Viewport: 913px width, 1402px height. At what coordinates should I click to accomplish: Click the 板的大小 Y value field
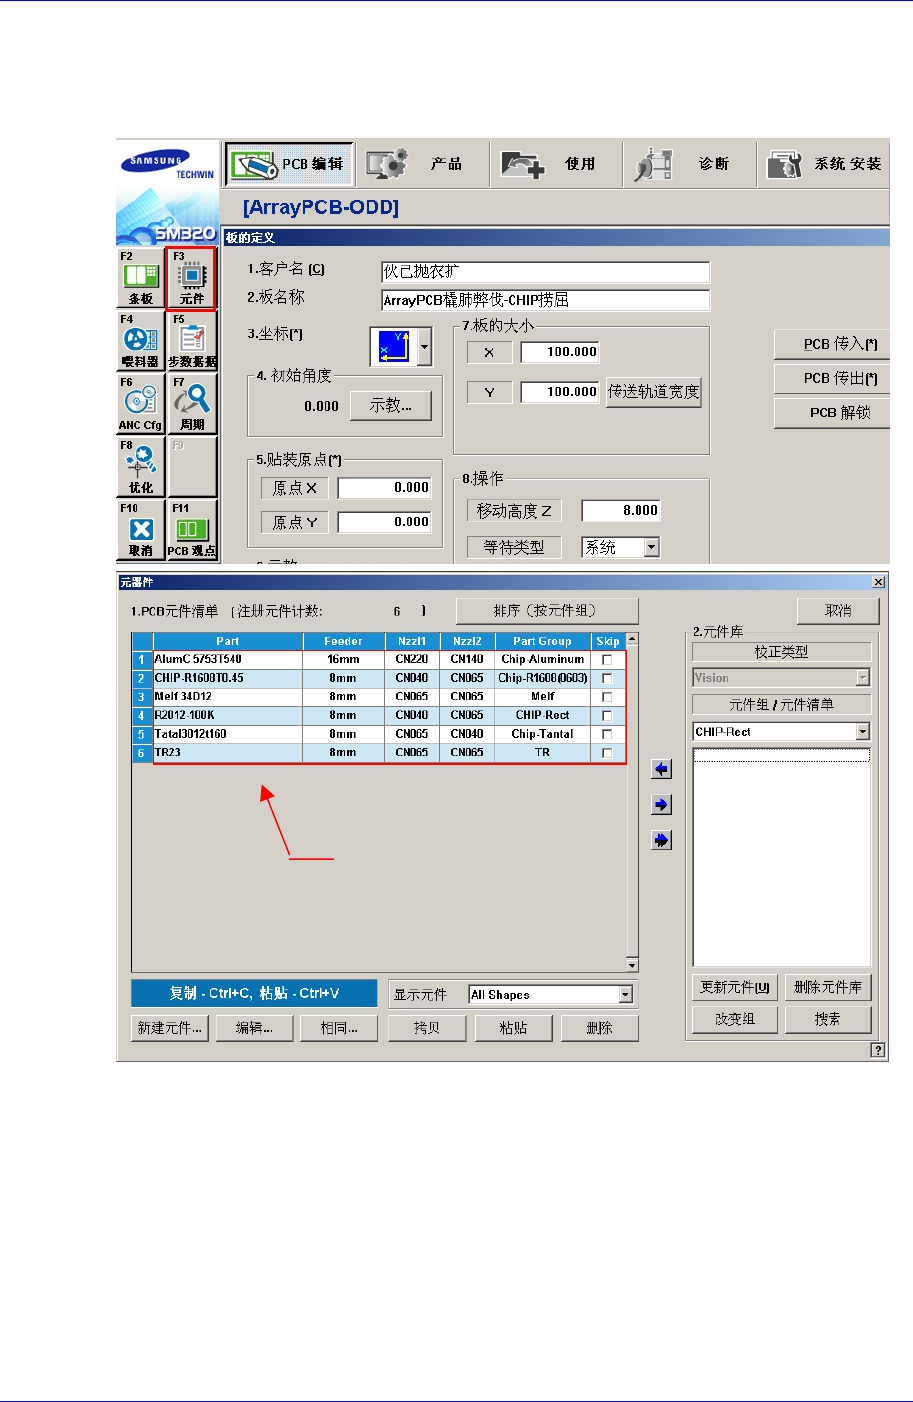pyautogui.click(x=560, y=392)
